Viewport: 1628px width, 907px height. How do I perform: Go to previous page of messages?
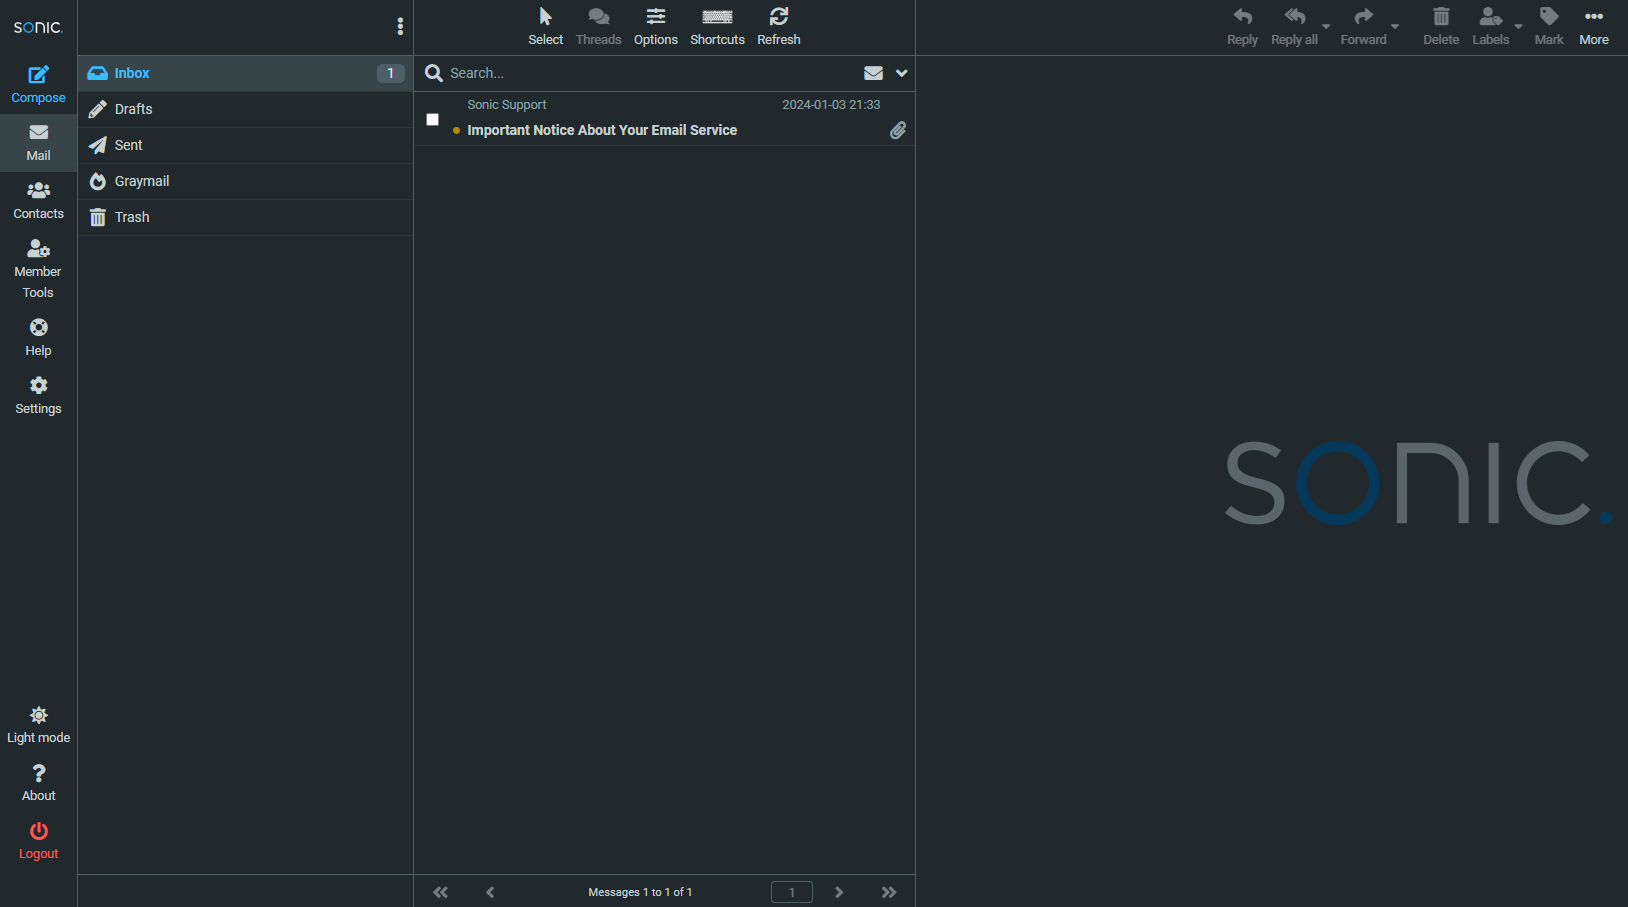tap(490, 892)
